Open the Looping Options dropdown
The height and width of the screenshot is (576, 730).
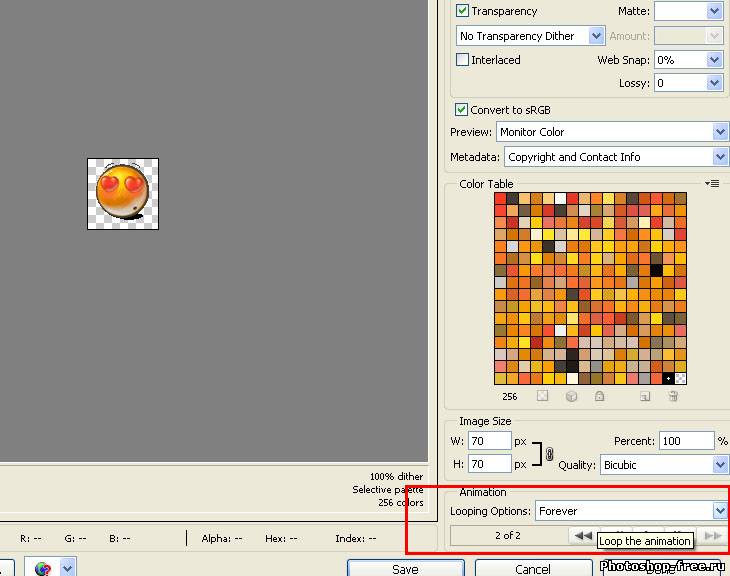click(x=719, y=511)
